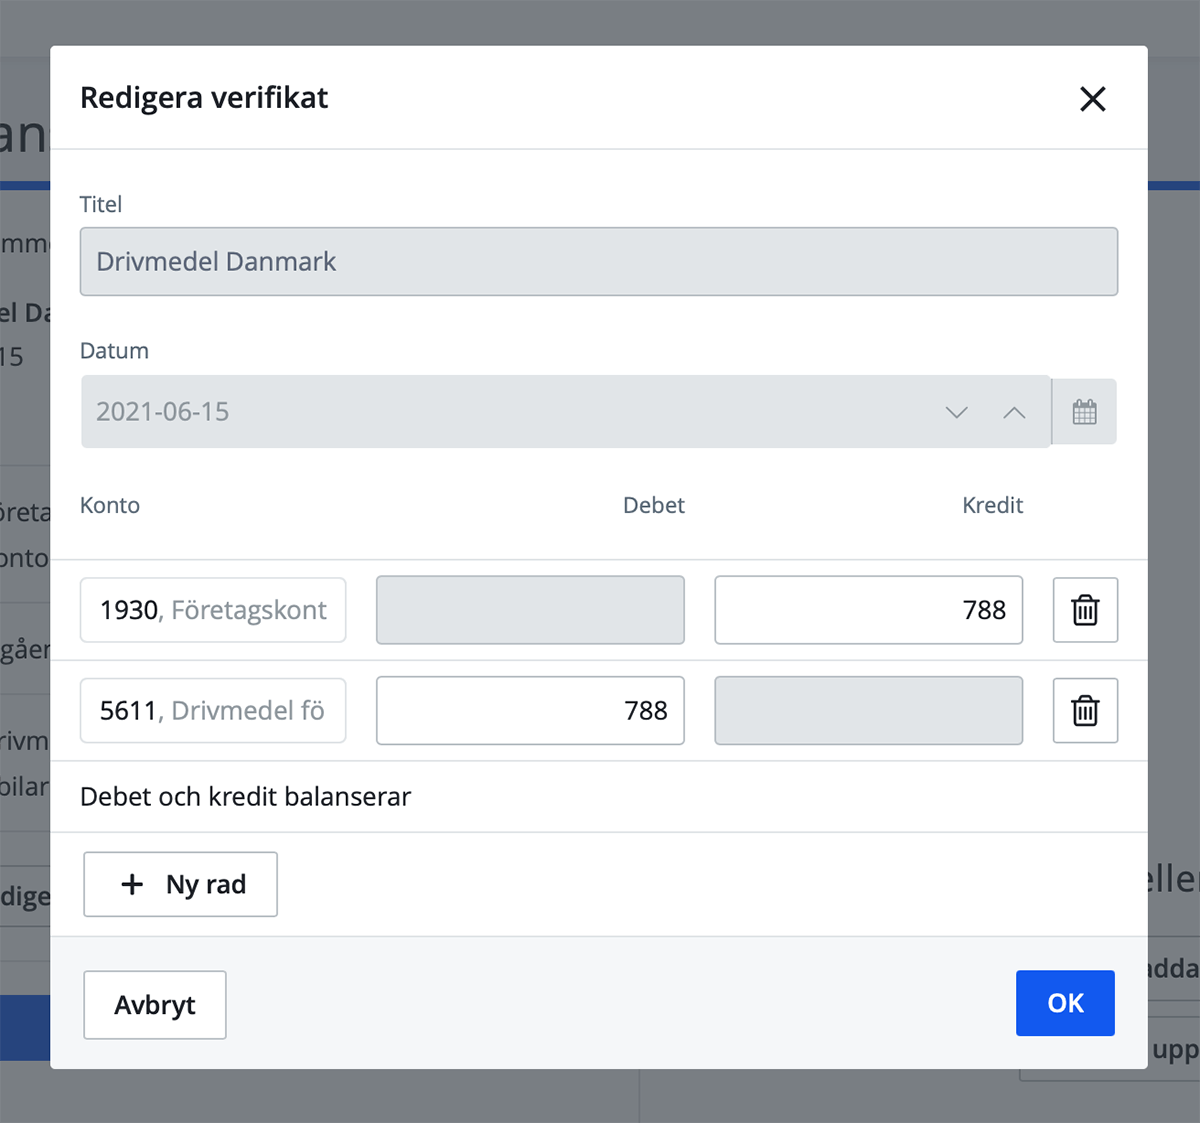Add a new row with Ny rad

(x=180, y=884)
